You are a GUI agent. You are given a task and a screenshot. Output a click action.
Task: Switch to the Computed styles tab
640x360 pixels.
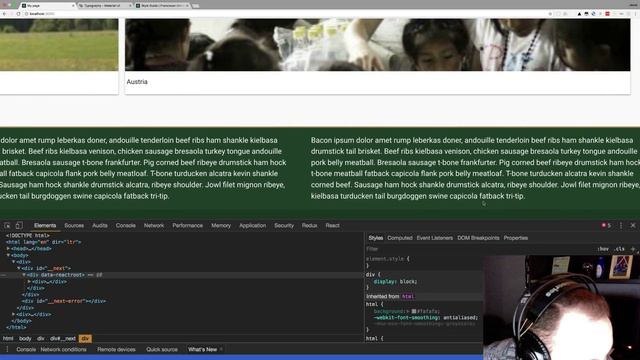pyautogui.click(x=400, y=238)
